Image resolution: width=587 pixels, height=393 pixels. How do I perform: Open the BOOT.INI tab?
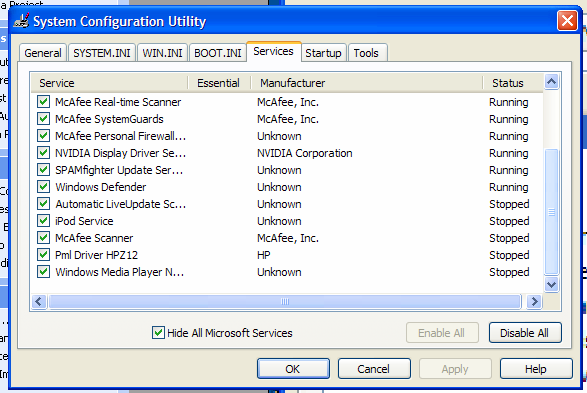[x=218, y=53]
